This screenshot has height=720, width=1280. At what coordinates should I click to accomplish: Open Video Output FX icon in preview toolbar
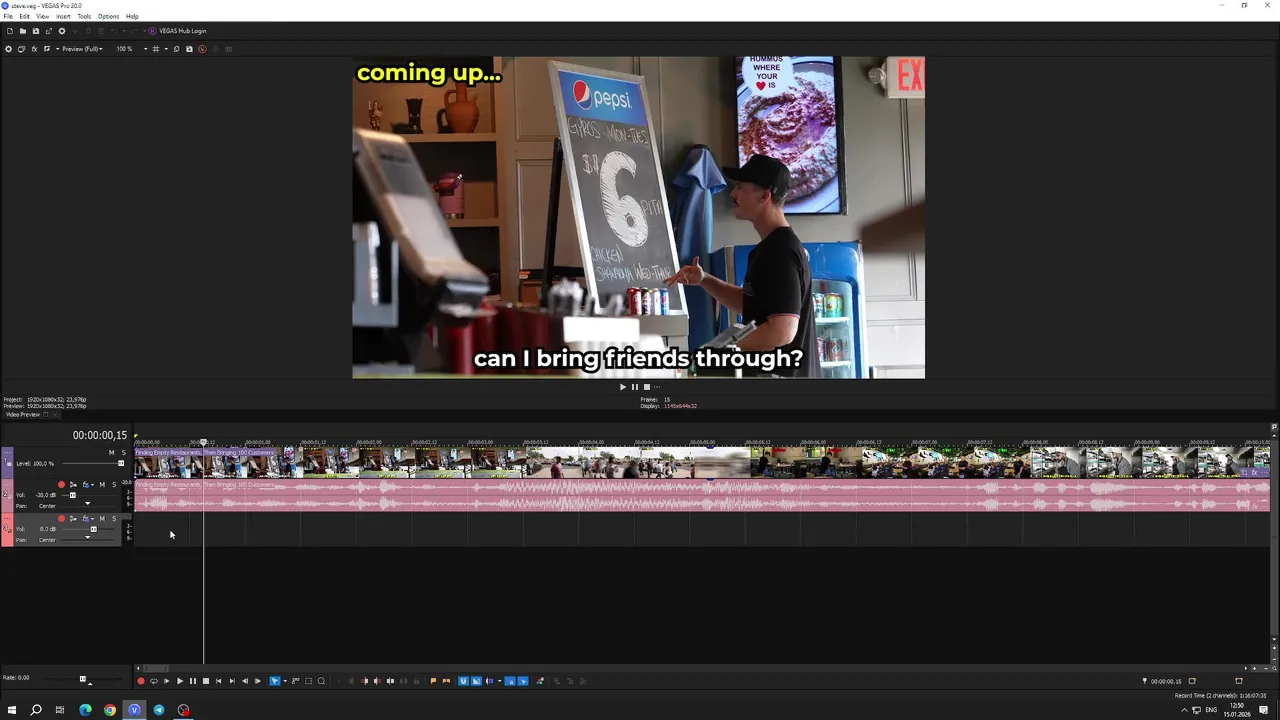point(34,49)
